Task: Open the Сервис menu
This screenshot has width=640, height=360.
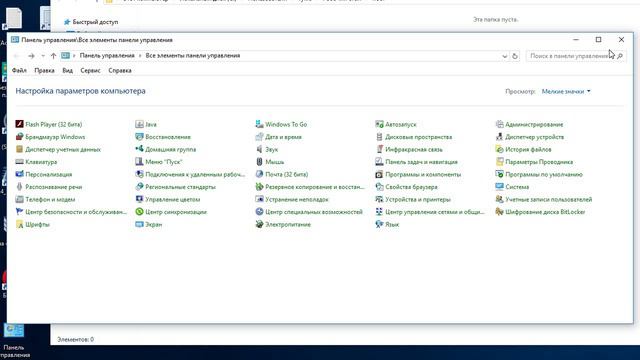Action: 90,71
